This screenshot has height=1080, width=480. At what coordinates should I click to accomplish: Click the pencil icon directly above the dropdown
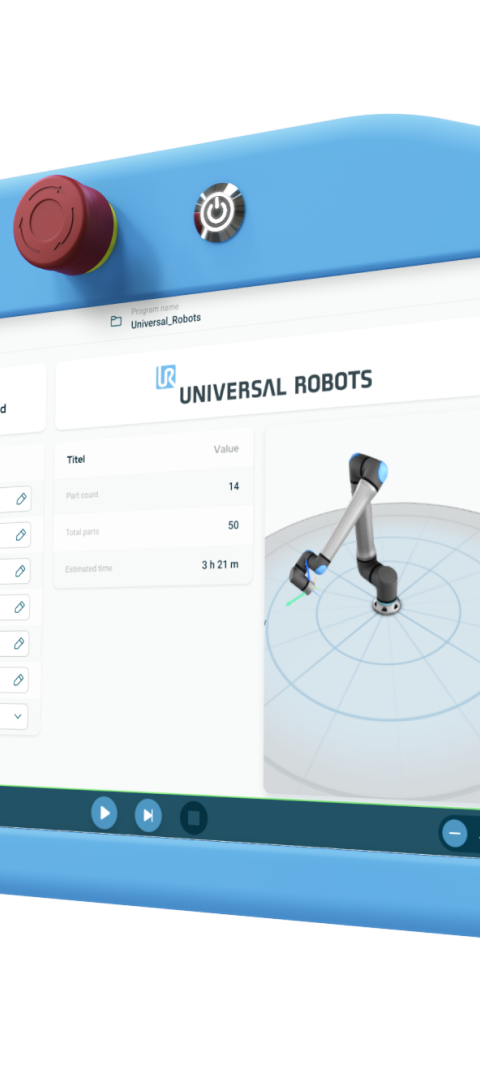coord(19,680)
